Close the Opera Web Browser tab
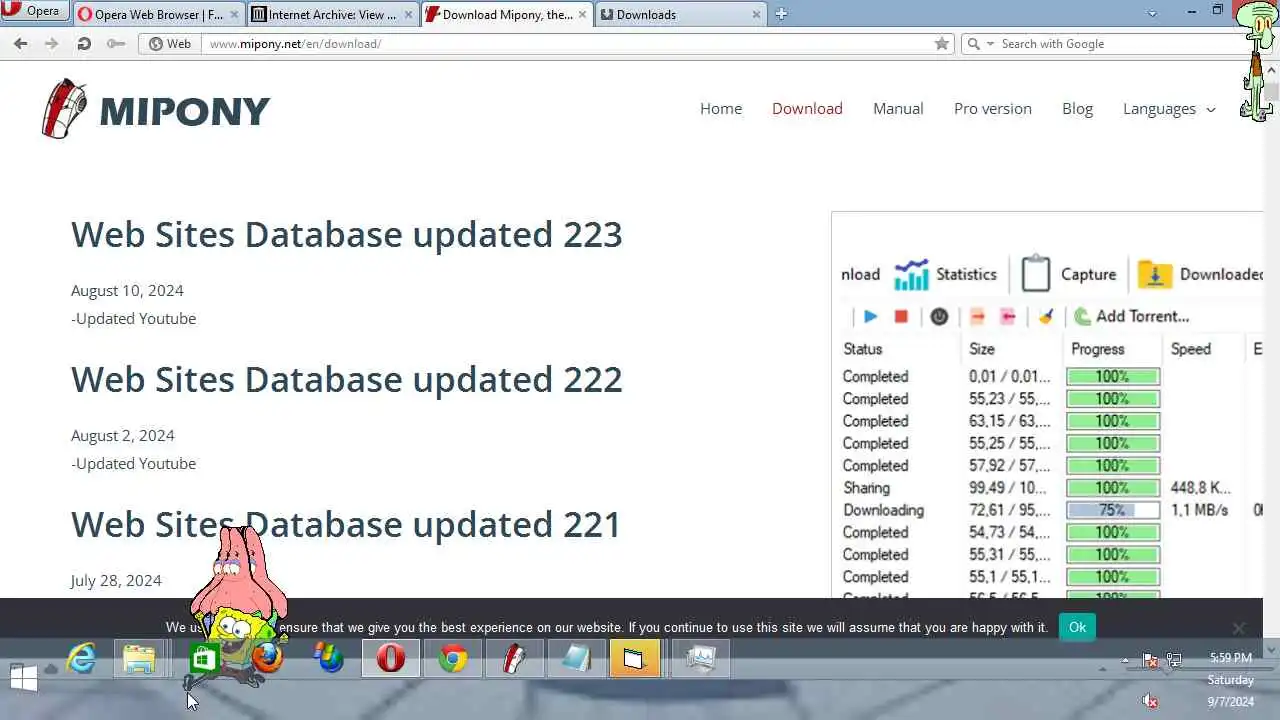This screenshot has width=1280, height=720. (234, 15)
